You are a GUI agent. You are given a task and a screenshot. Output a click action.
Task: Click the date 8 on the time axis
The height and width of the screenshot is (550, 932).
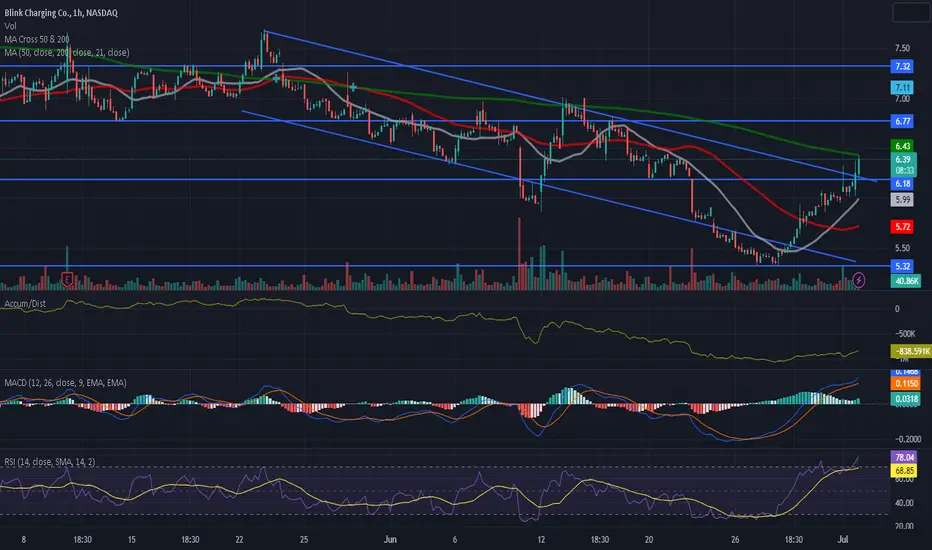[23, 540]
